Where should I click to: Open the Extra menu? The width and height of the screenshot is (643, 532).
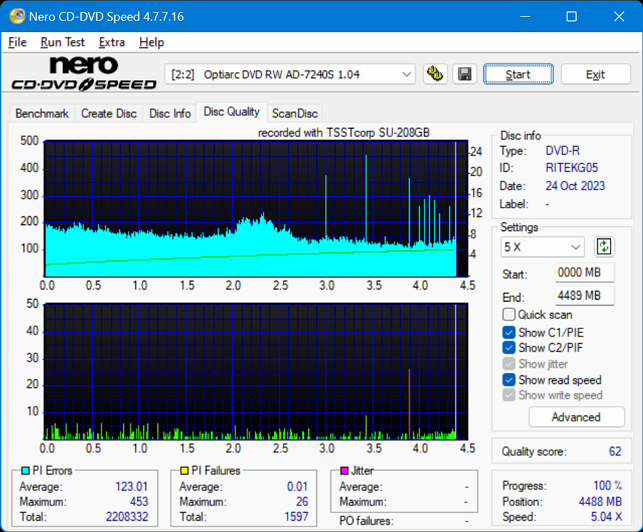[x=112, y=42]
